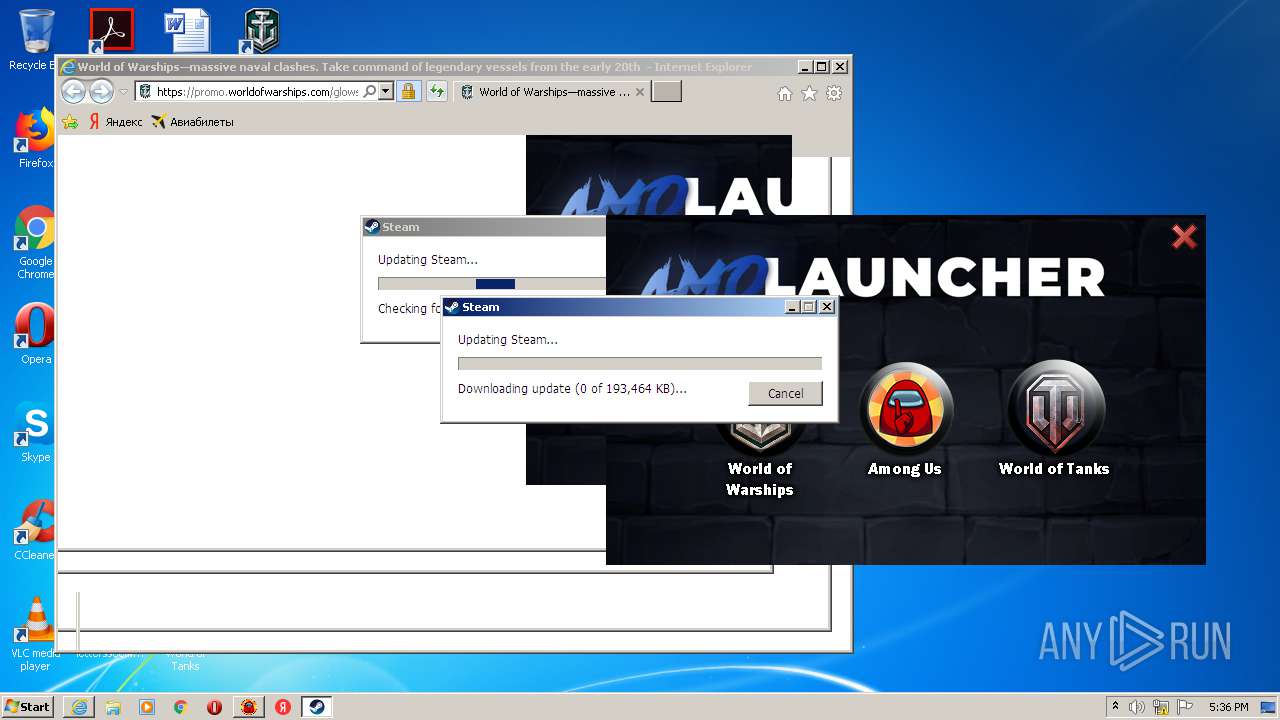The height and width of the screenshot is (720, 1280).
Task: Close the AMO Launcher with red X
Action: pyautogui.click(x=1184, y=237)
